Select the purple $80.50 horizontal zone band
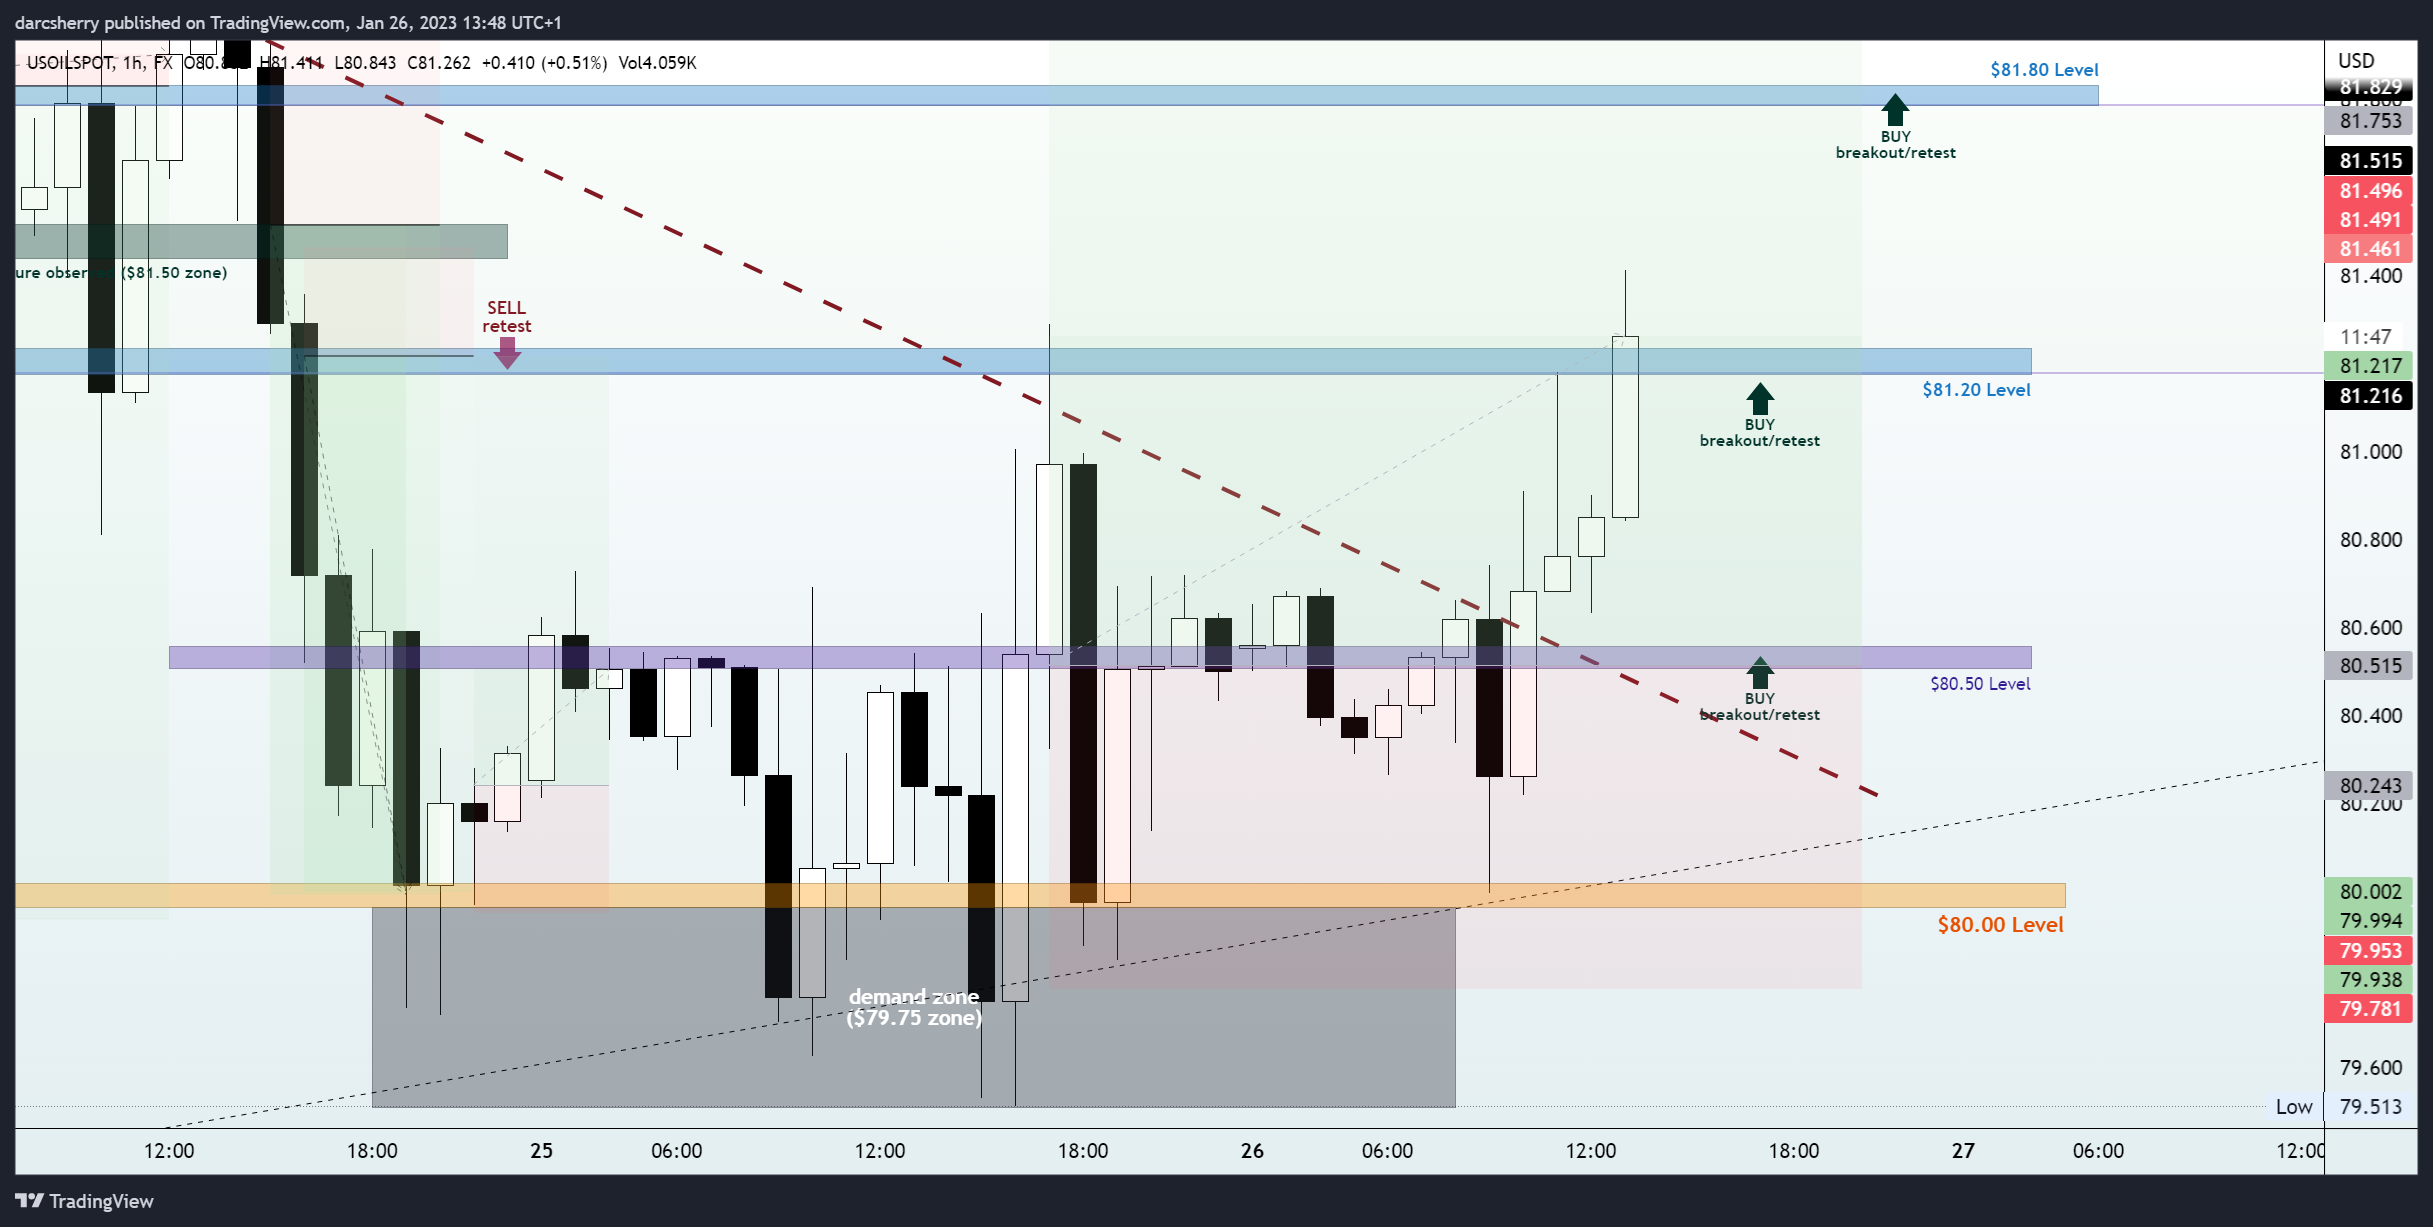Viewport: 2433px width, 1227px height. [1100, 657]
